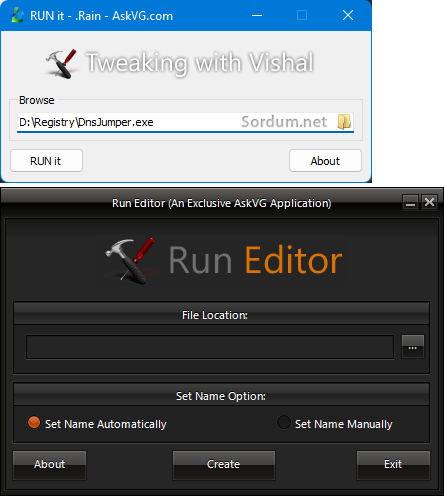Screen dimensions: 444x496
Task: Open file browser with the '...' button
Action: click(x=413, y=347)
